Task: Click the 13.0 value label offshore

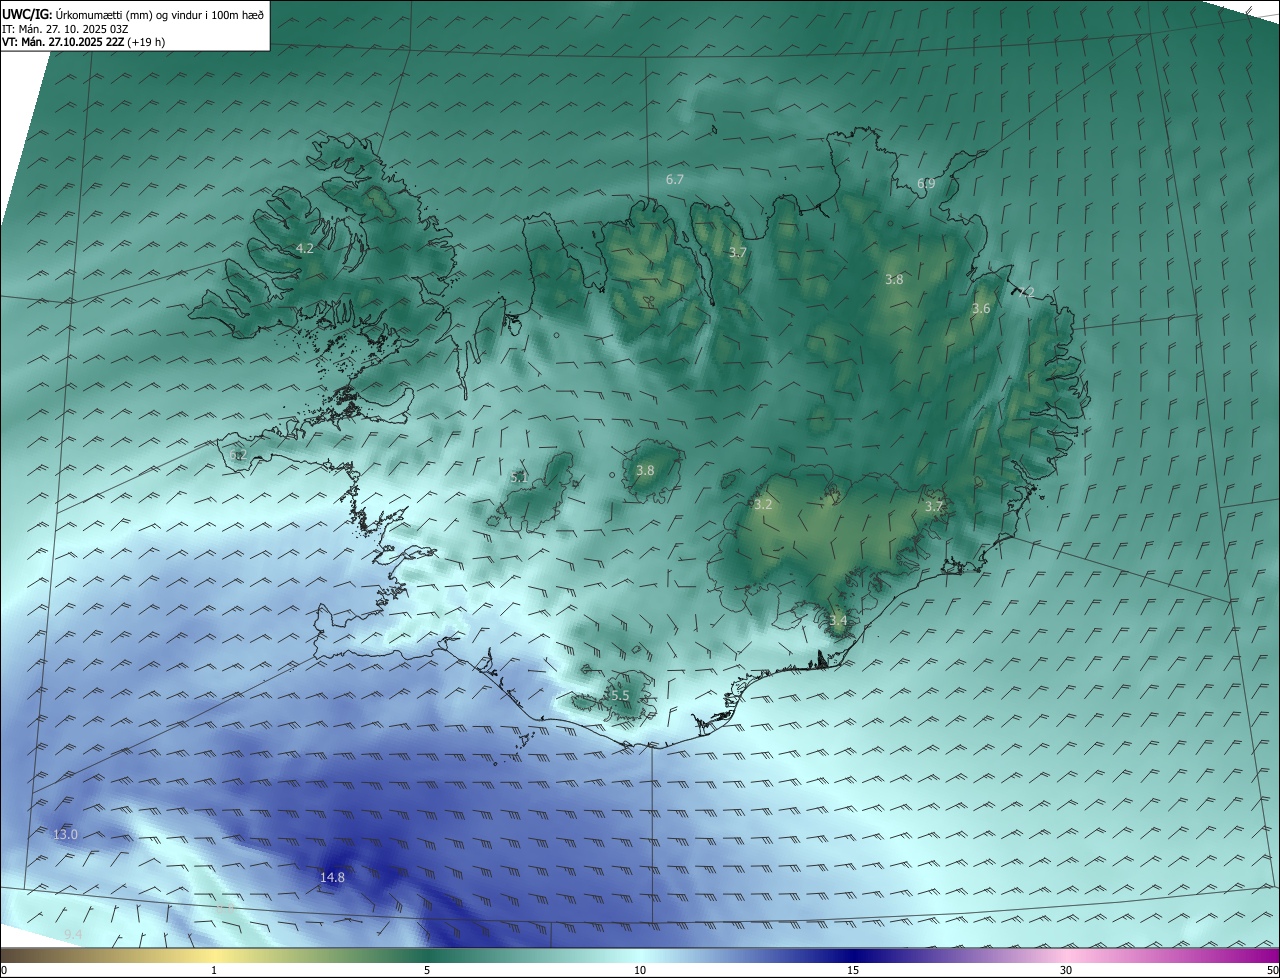Action: 65,834
